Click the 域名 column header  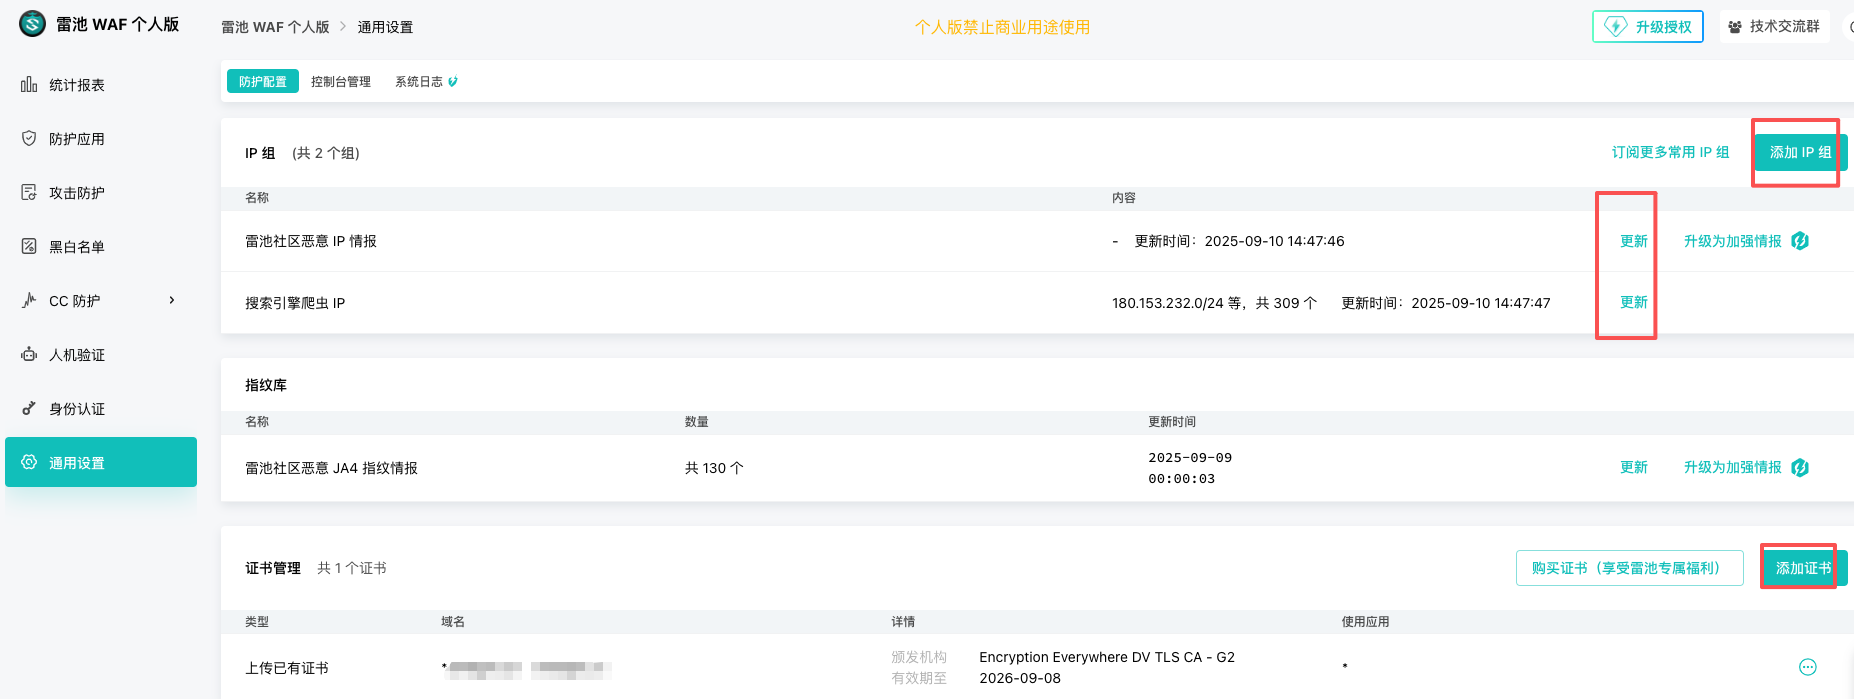click(453, 622)
